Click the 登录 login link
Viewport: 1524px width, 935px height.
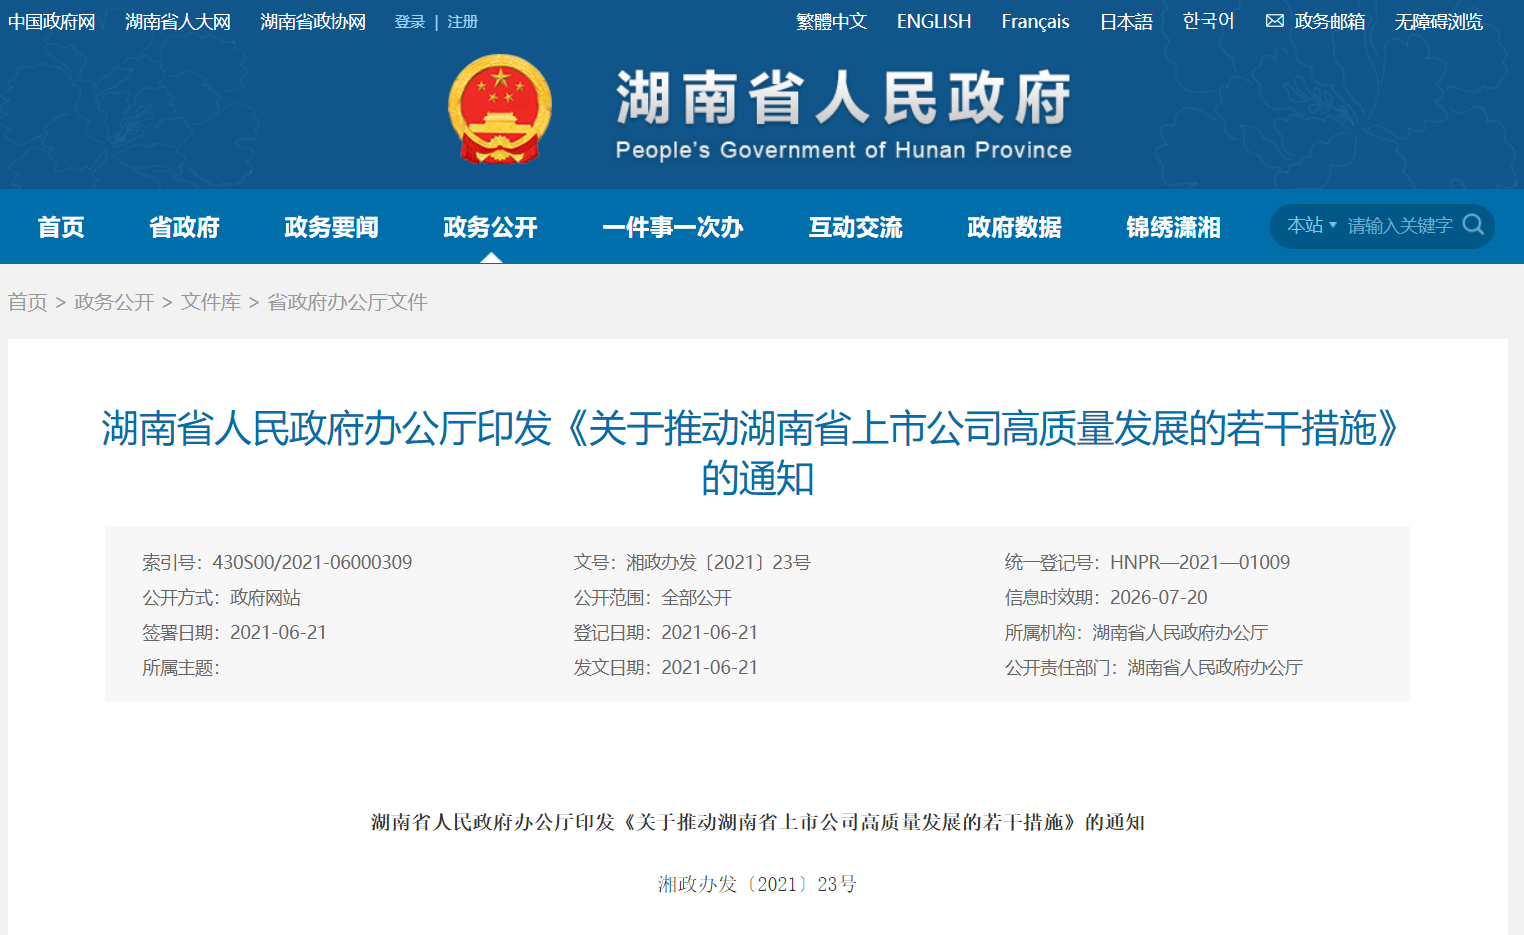click(409, 22)
